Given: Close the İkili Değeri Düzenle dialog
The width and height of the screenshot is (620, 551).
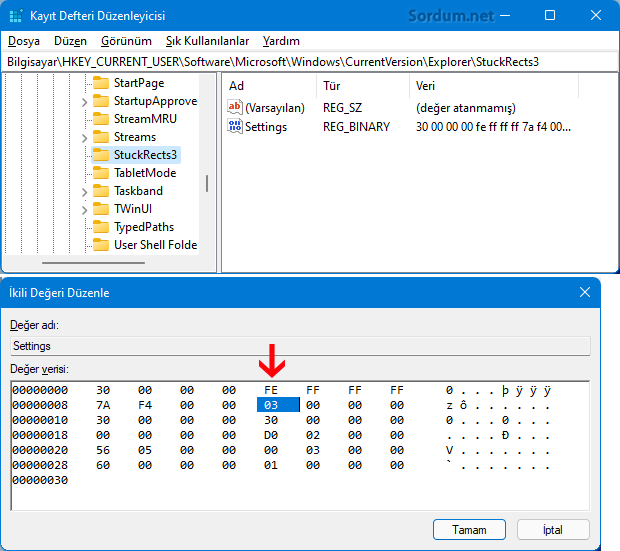Looking at the screenshot, I should pyautogui.click(x=585, y=292).
